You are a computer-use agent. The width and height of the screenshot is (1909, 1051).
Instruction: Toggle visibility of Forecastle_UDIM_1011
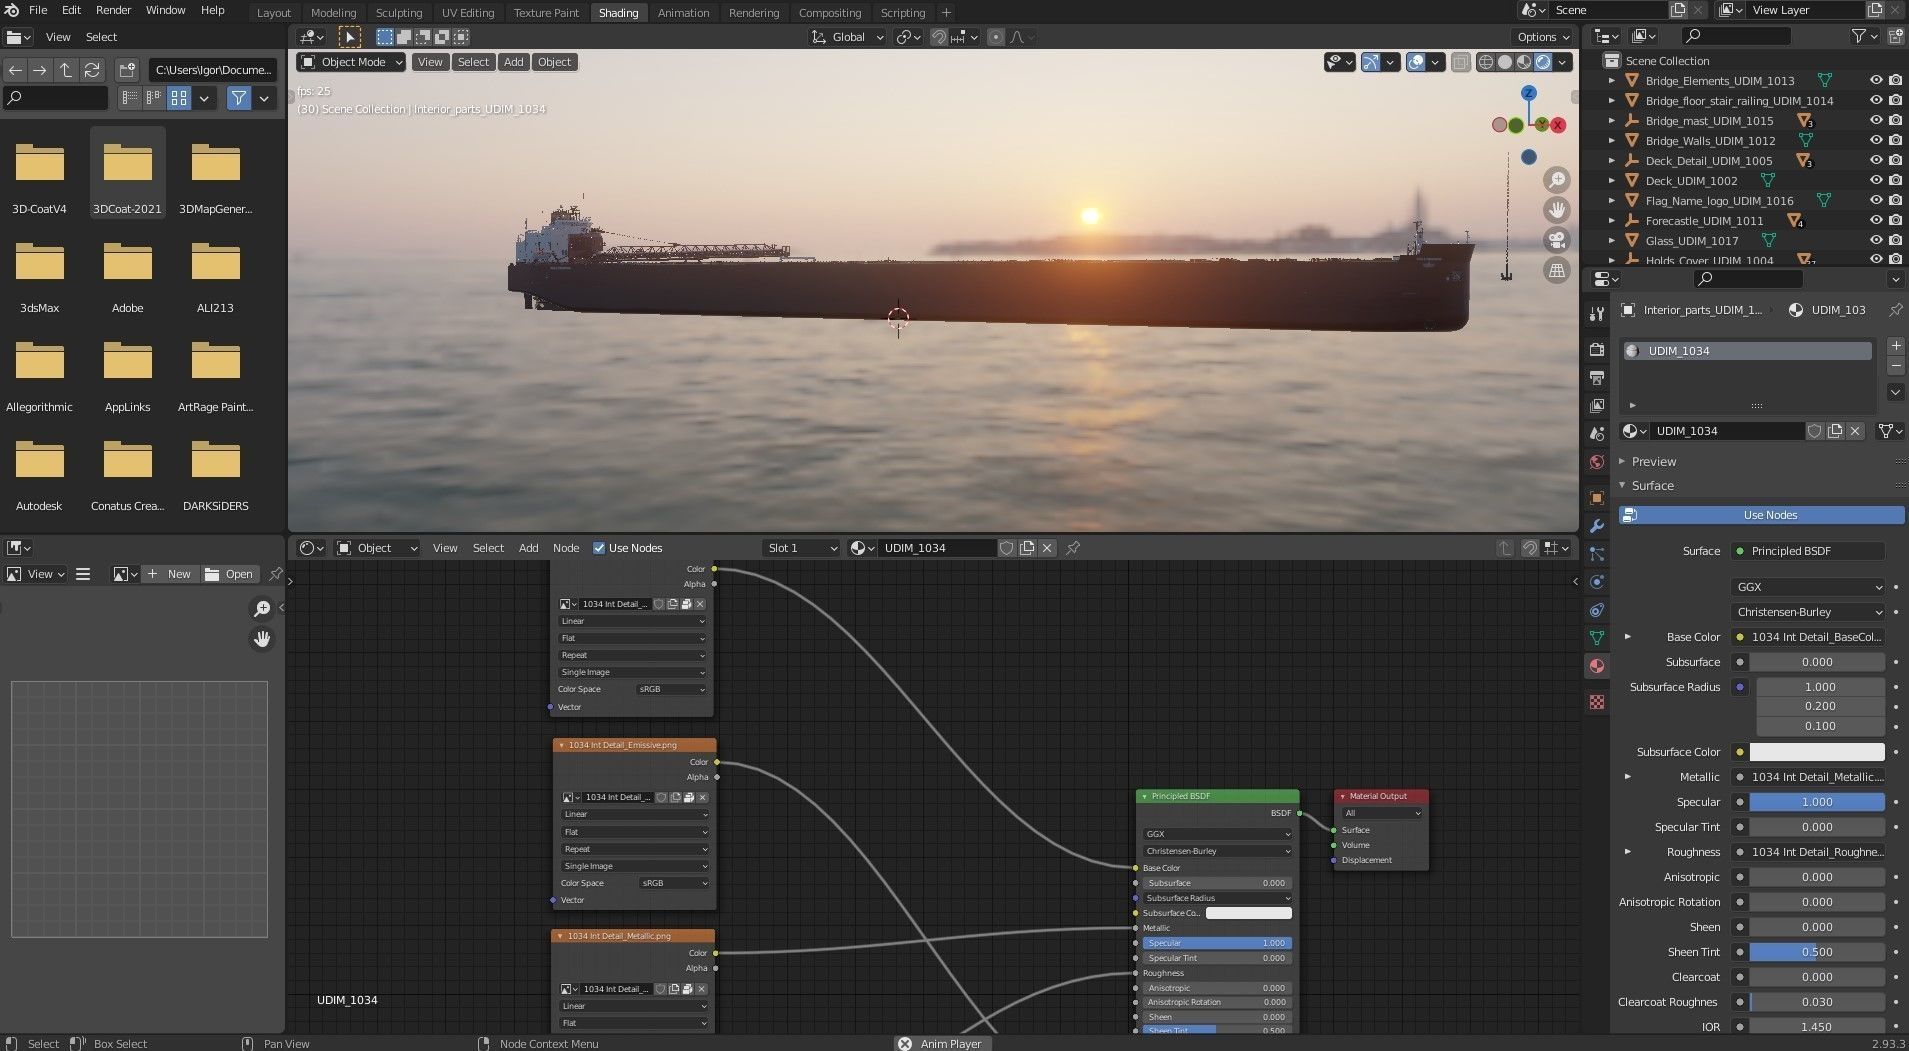point(1876,221)
